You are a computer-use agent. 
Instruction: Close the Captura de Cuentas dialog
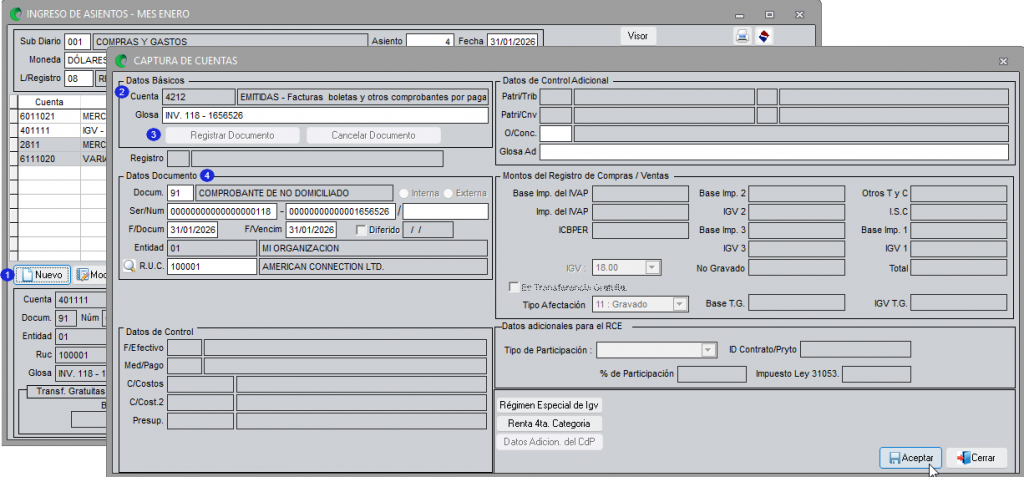pyautogui.click(x=1003, y=61)
